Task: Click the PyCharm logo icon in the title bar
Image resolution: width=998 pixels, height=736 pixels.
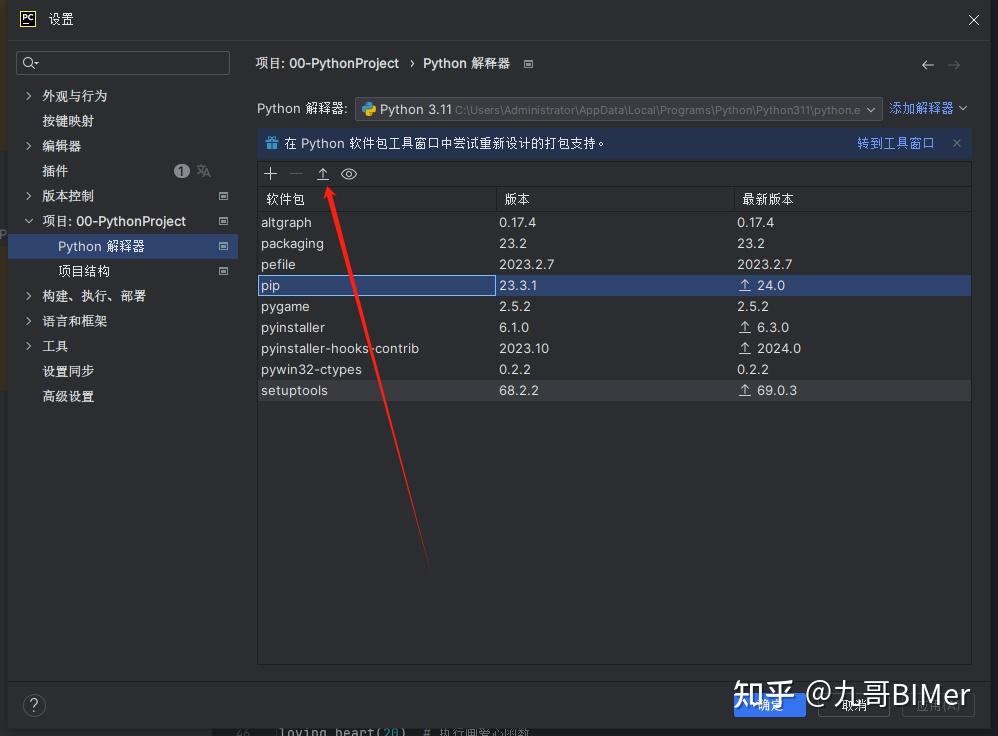Action: point(28,19)
